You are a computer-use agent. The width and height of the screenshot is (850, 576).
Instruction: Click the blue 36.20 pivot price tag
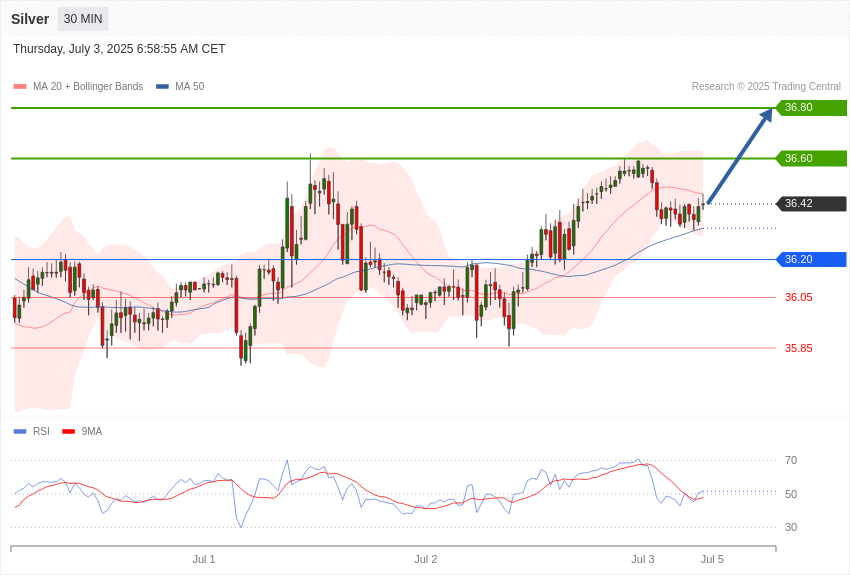tap(812, 260)
